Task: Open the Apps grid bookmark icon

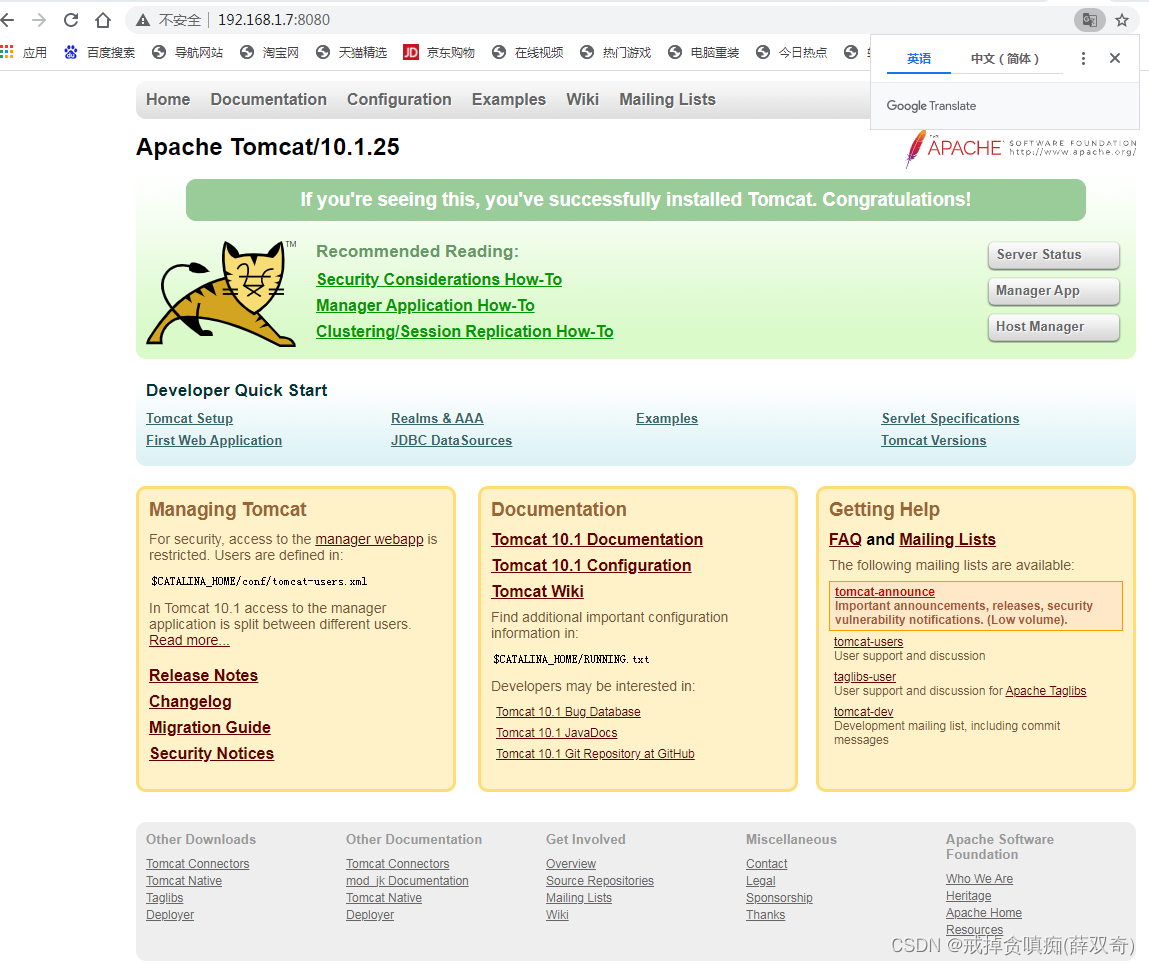Action: [x=7, y=51]
